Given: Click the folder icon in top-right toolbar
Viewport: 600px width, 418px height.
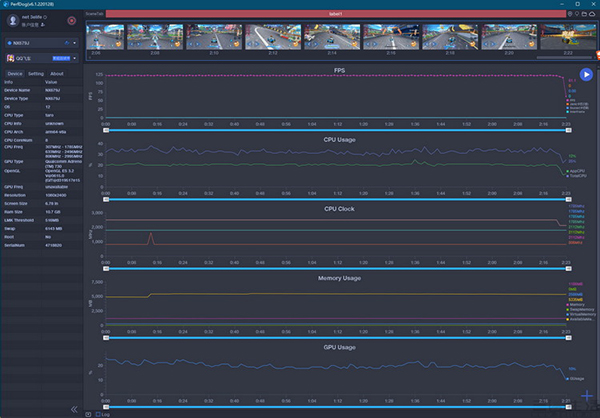Looking at the screenshot, I should (x=582, y=14).
